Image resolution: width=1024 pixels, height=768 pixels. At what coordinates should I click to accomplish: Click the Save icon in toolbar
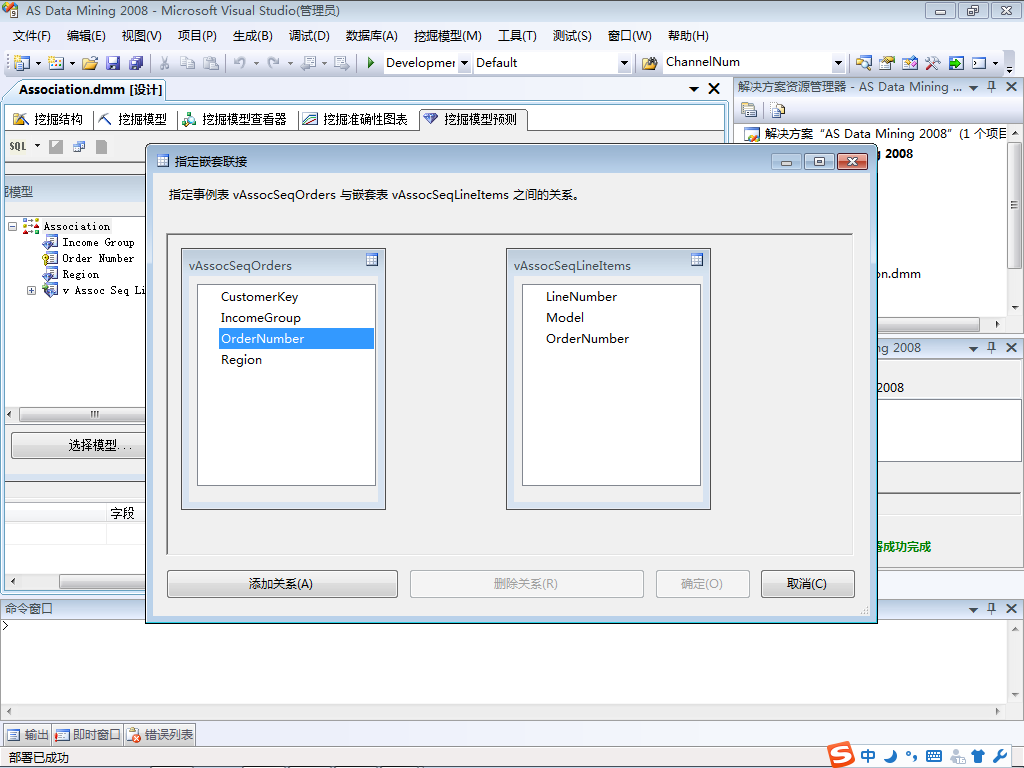click(113, 63)
